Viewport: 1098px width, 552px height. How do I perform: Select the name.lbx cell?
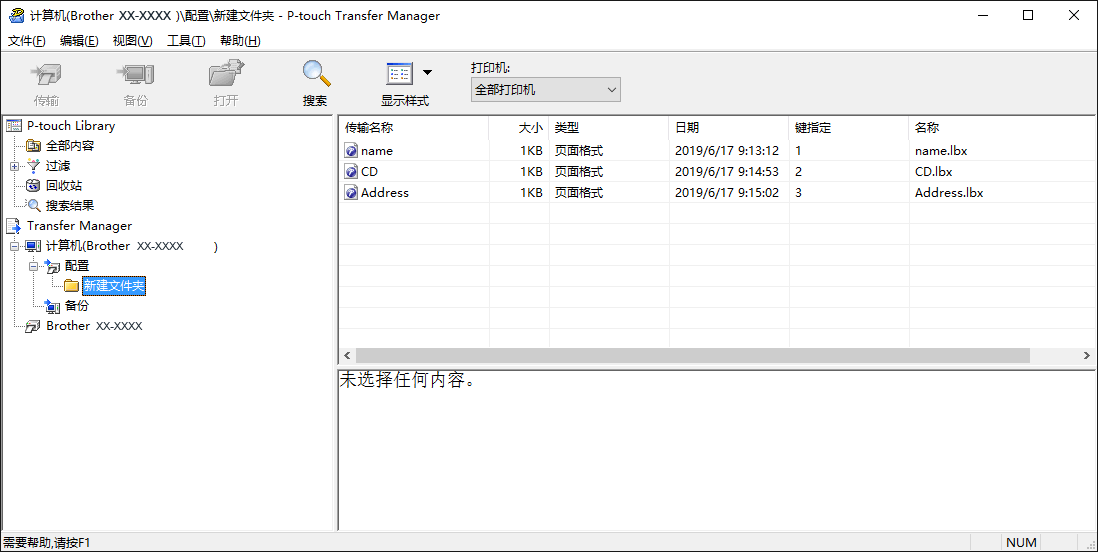click(941, 151)
